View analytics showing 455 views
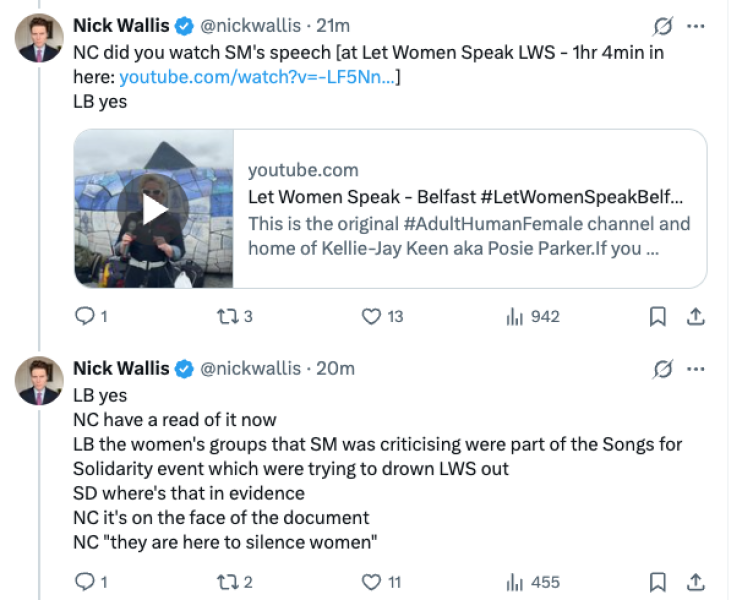 (515, 582)
